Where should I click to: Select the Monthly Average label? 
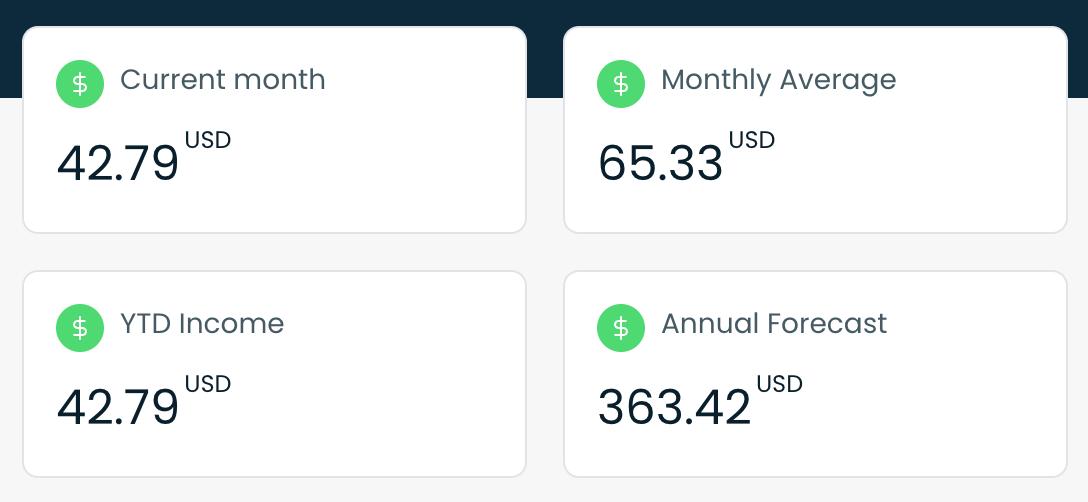coord(779,82)
